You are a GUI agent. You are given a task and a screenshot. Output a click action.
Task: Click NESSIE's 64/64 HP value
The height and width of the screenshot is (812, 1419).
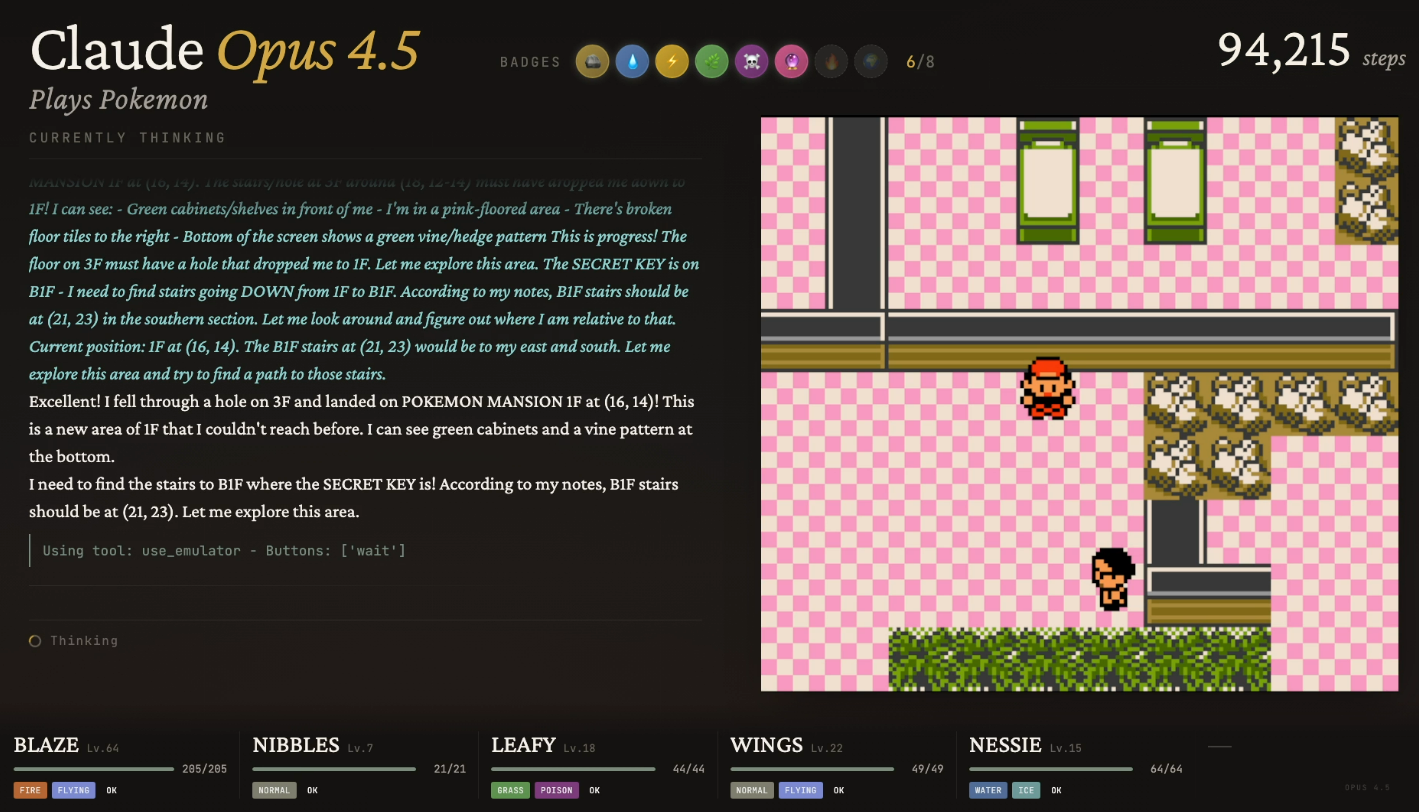pyautogui.click(x=1167, y=769)
